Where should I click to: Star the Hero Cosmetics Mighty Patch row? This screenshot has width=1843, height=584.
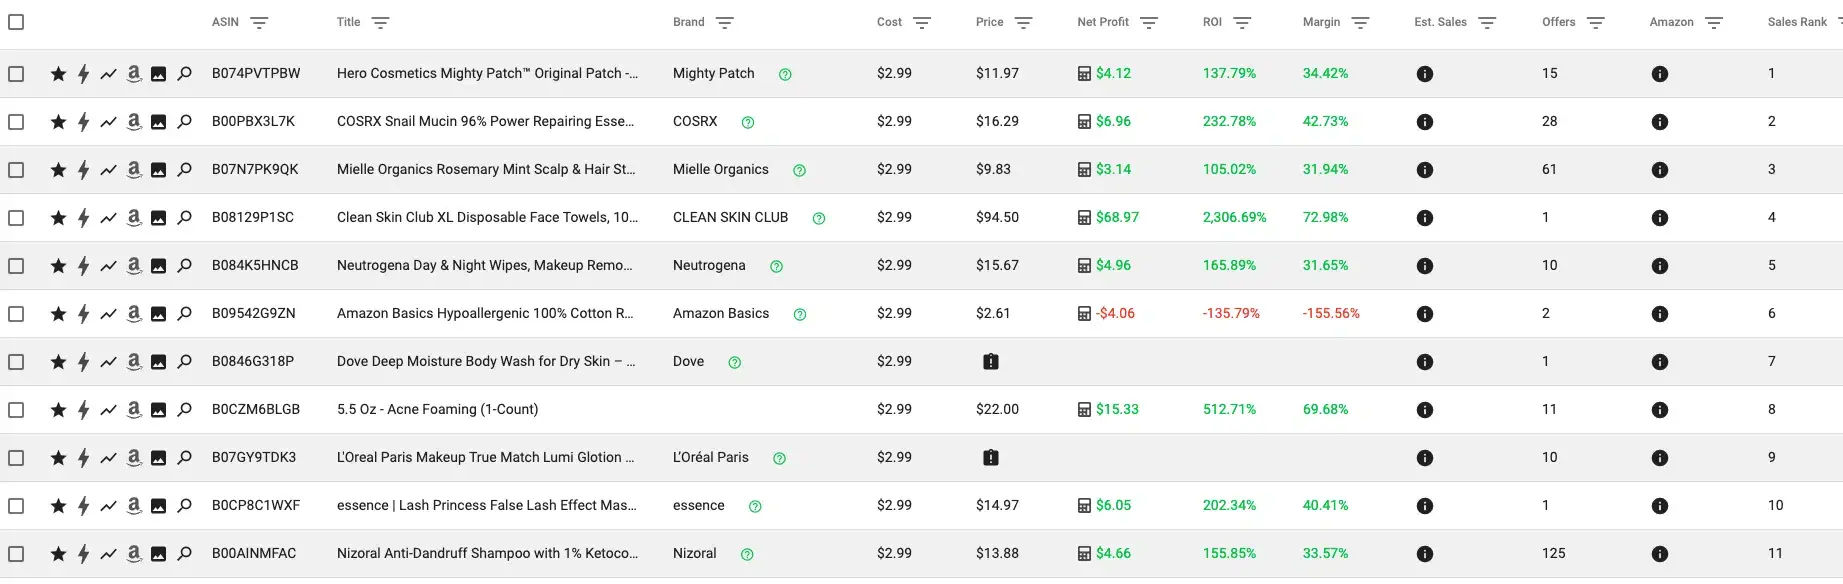click(58, 74)
